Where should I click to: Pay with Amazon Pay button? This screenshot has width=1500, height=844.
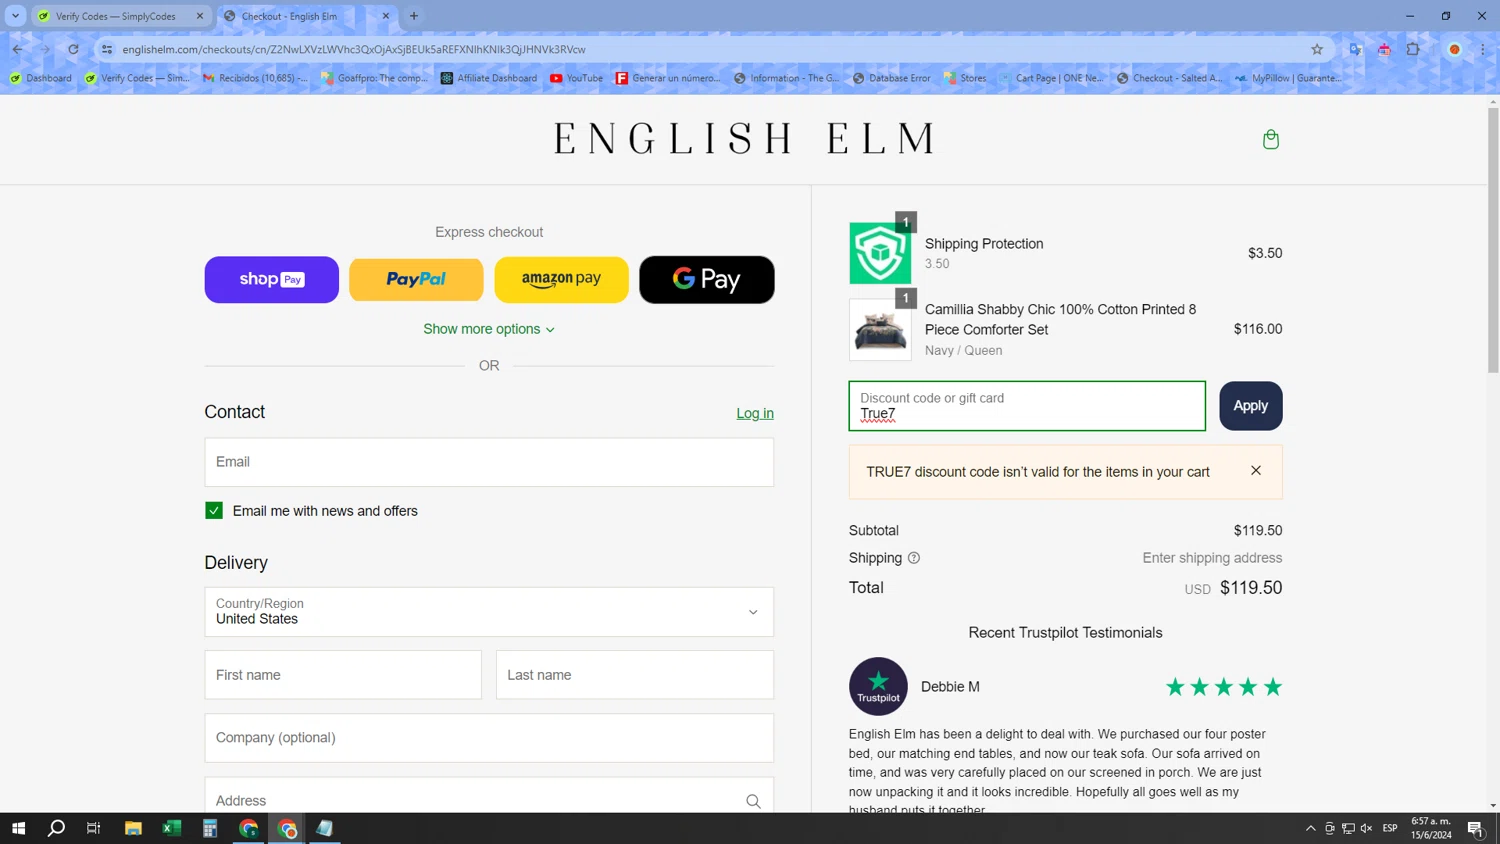coord(561,279)
